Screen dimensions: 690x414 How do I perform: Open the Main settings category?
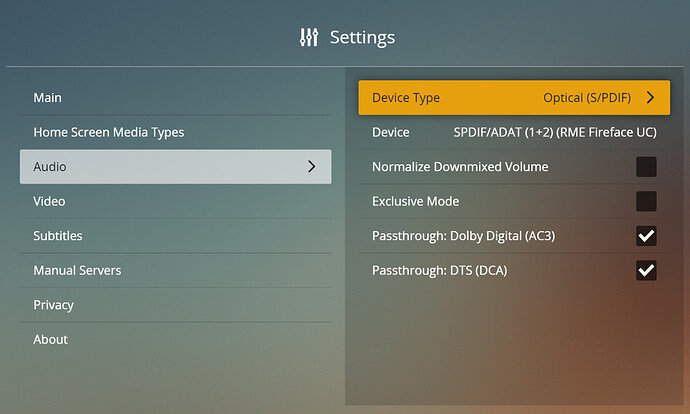coord(48,98)
